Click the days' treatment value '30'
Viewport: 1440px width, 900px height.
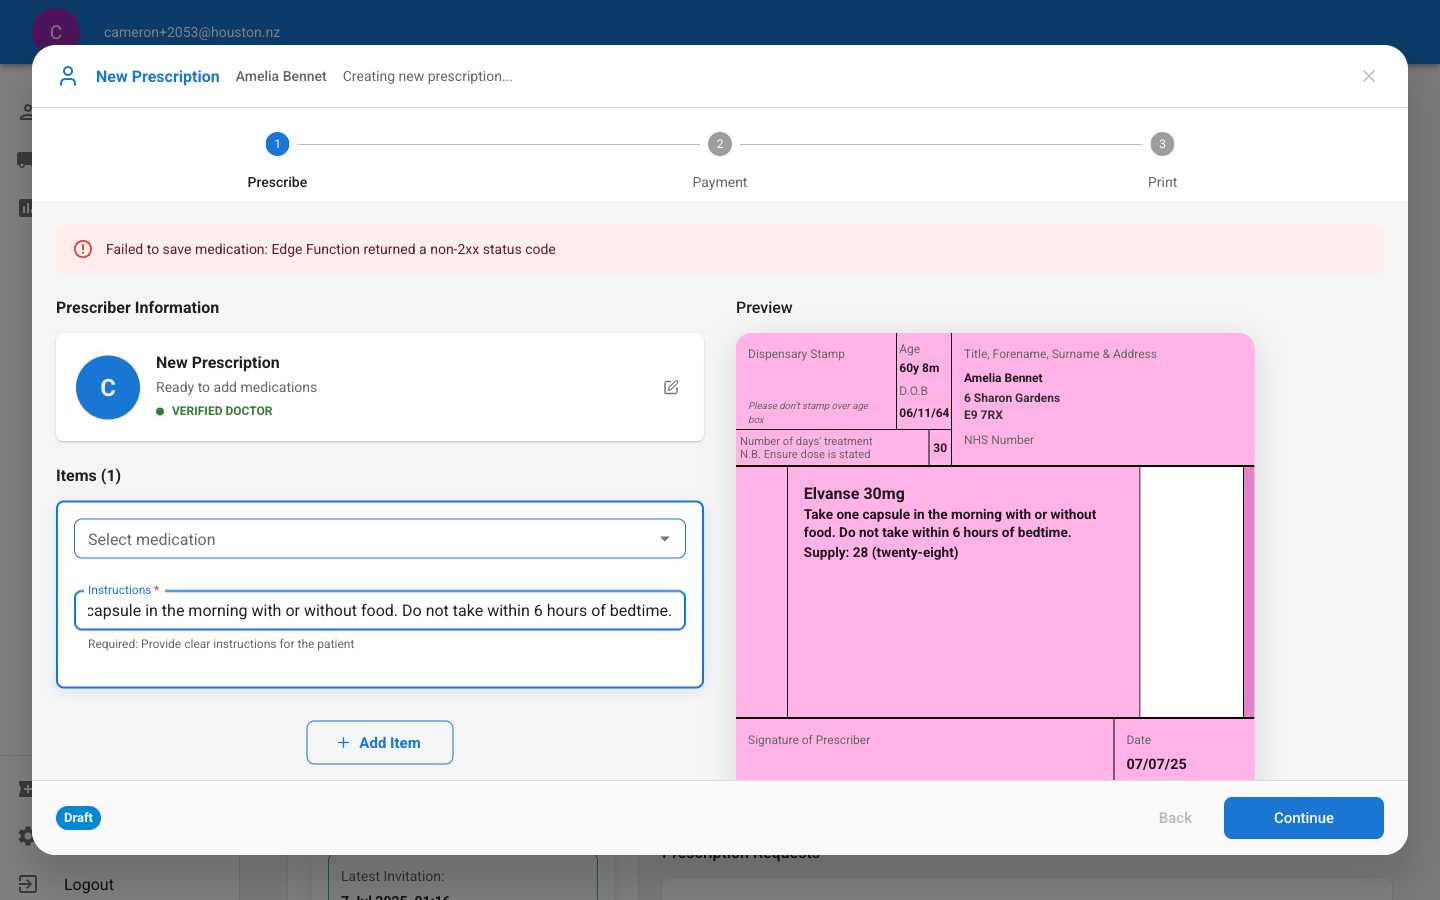click(x=940, y=448)
